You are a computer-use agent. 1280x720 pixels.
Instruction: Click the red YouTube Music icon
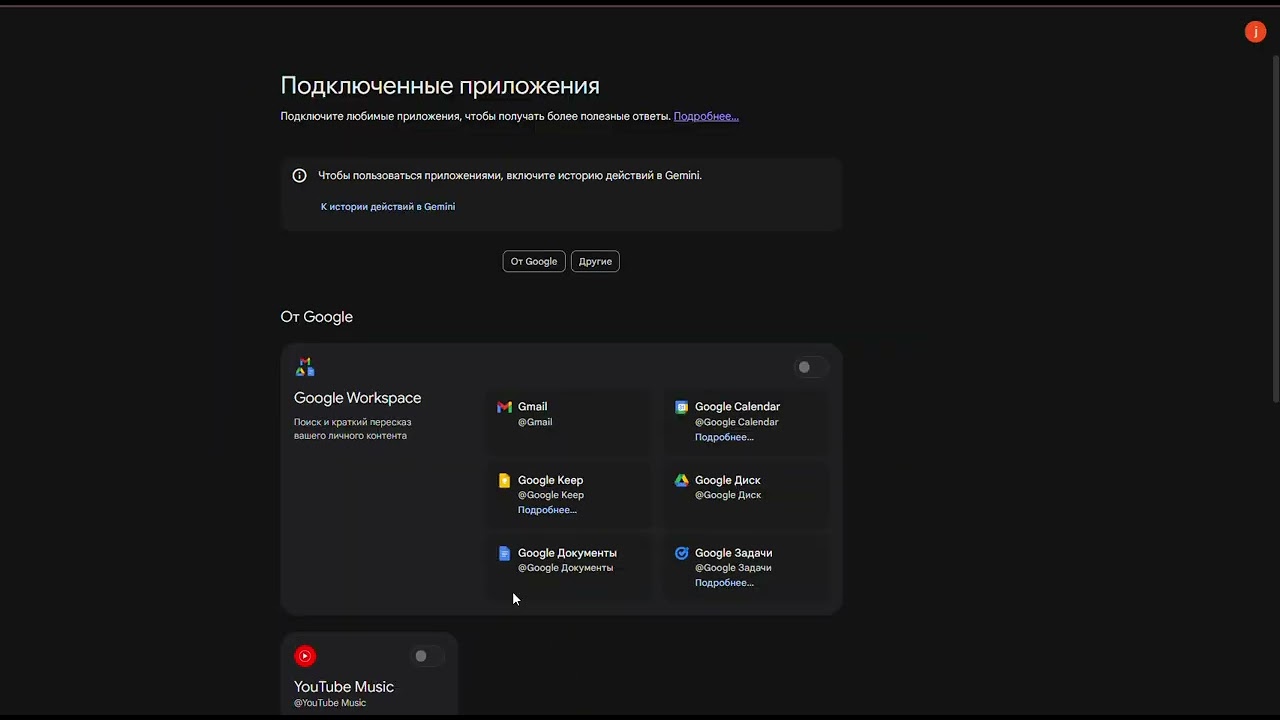[305, 656]
